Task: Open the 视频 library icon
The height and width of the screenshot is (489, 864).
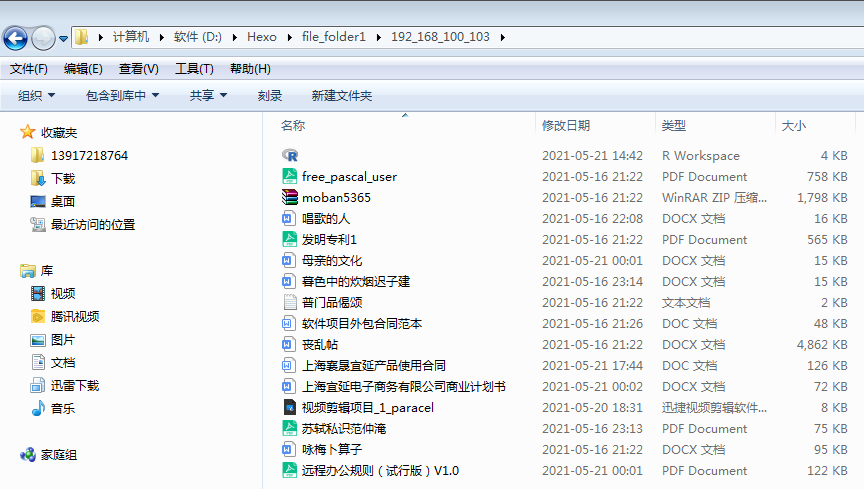Action: click(37, 294)
